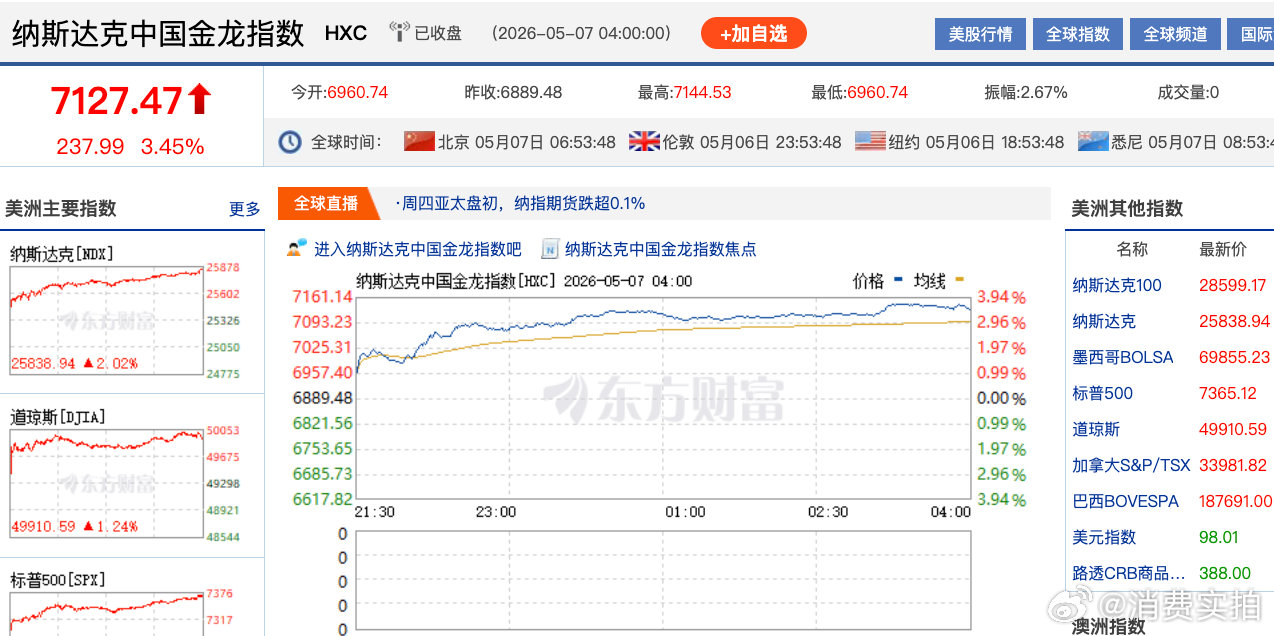Open the 进入纳斯达克中国金龙指数吧 link
This screenshot has height=636, width=1274.
click(418, 249)
